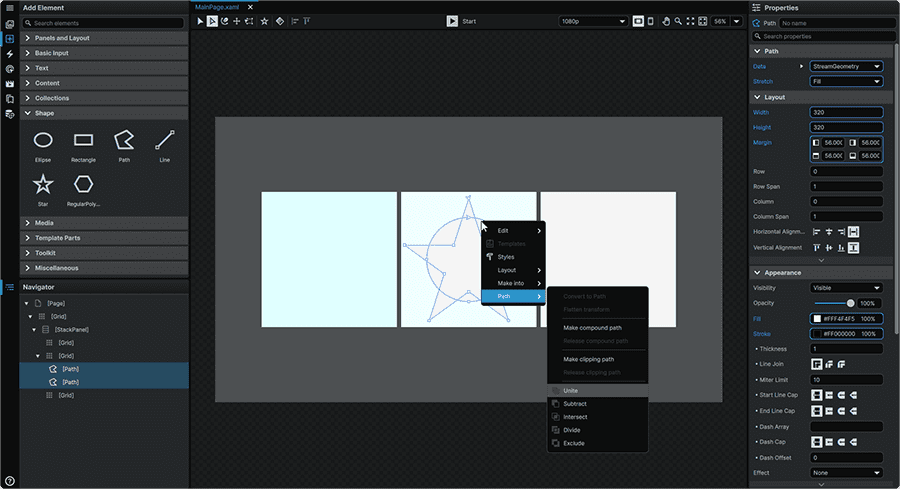
Task: Click Styles in context menu
Action: [x=513, y=257]
